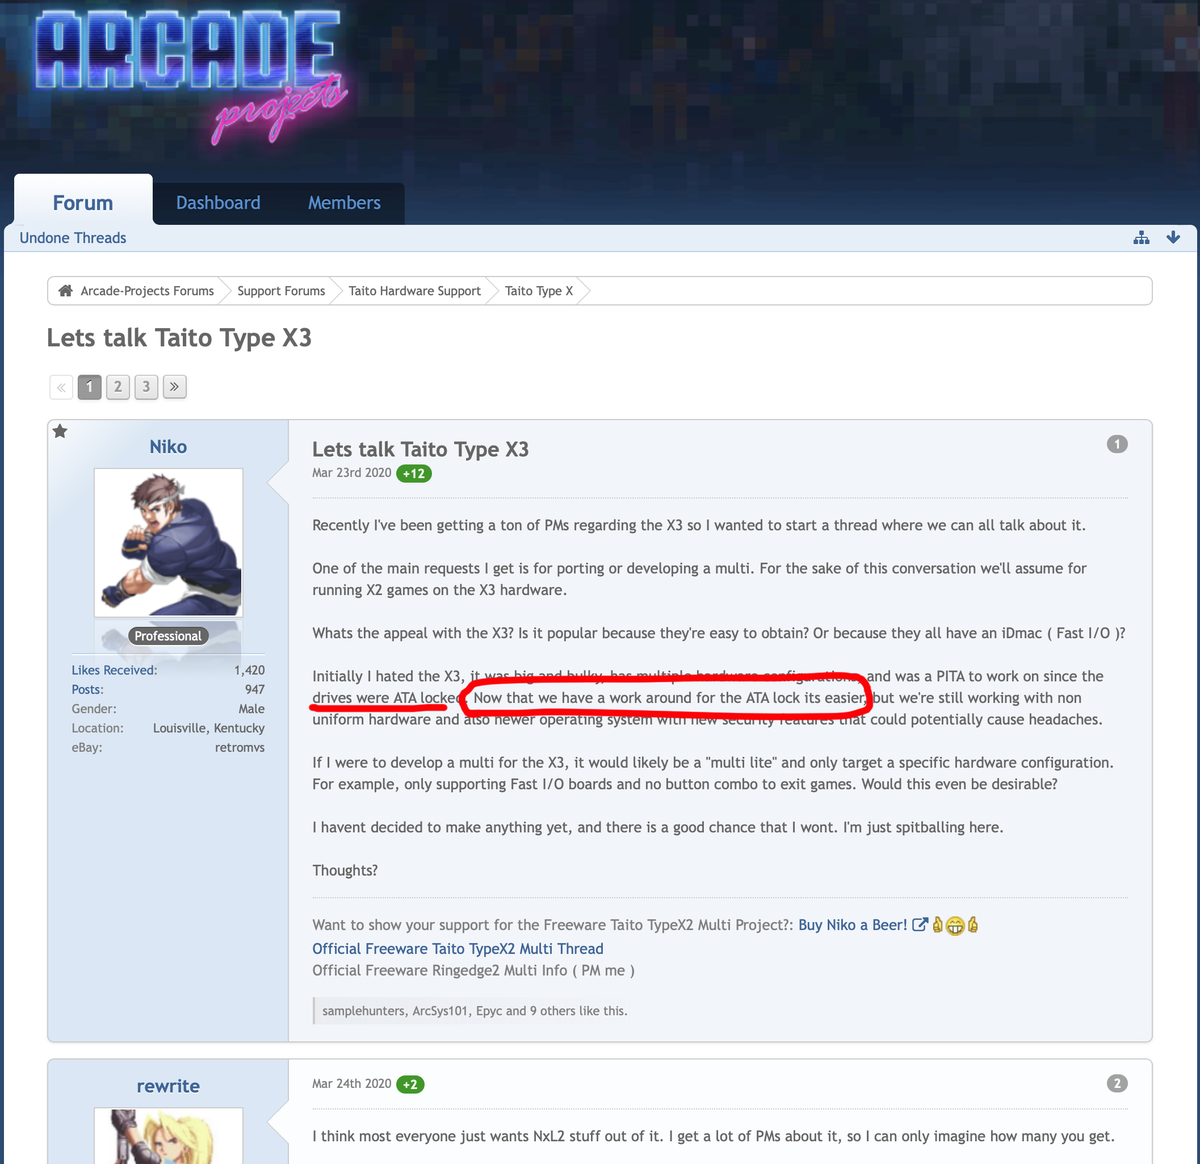Open the +12 likes badge

click(x=414, y=473)
